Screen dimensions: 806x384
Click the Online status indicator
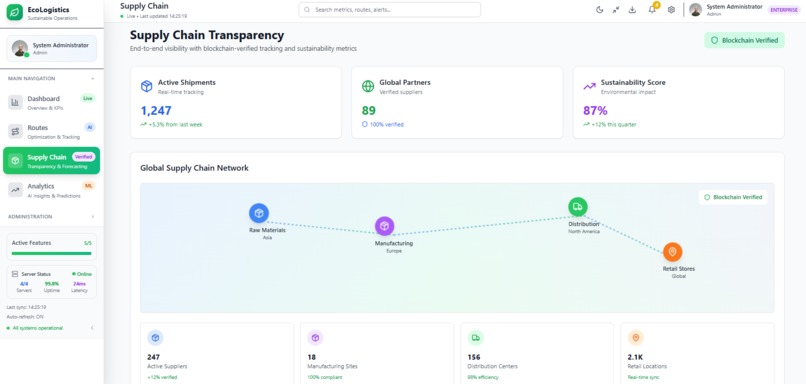[x=82, y=274]
